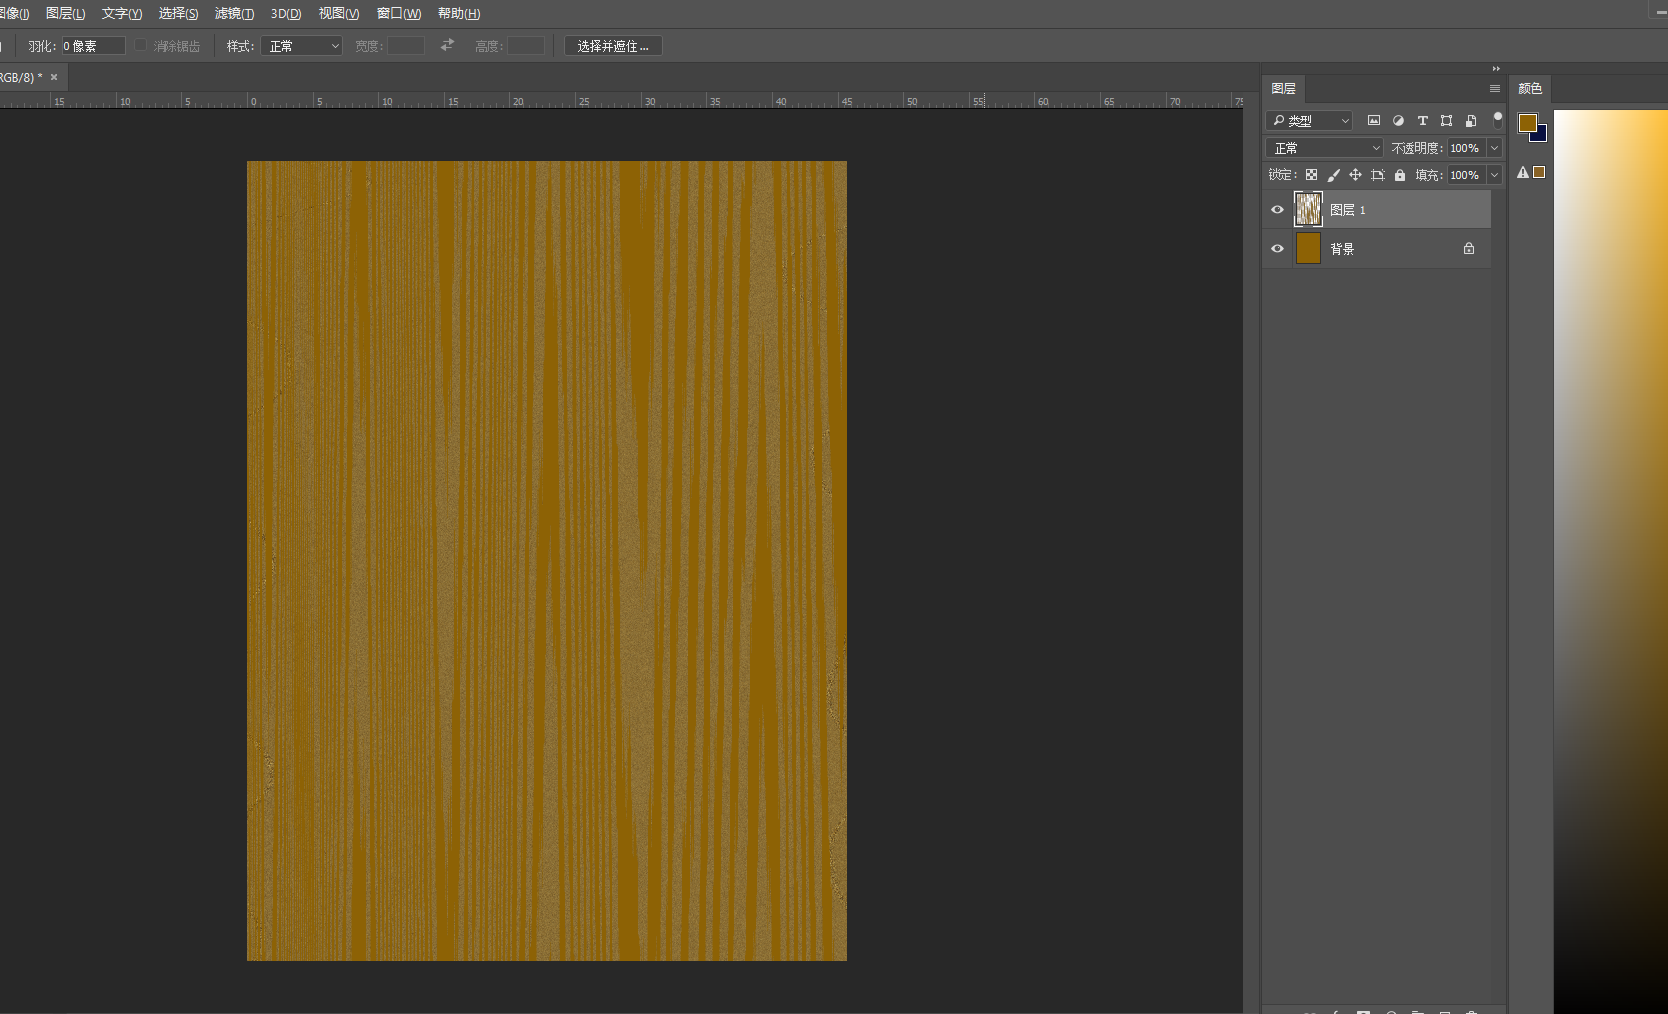This screenshot has width=1668, height=1014.
Task: Close the document tab with the x
Action: 54,77
